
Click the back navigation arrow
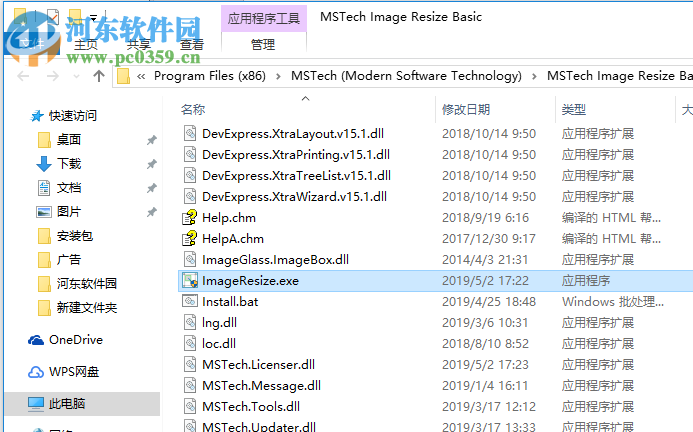click(x=23, y=76)
